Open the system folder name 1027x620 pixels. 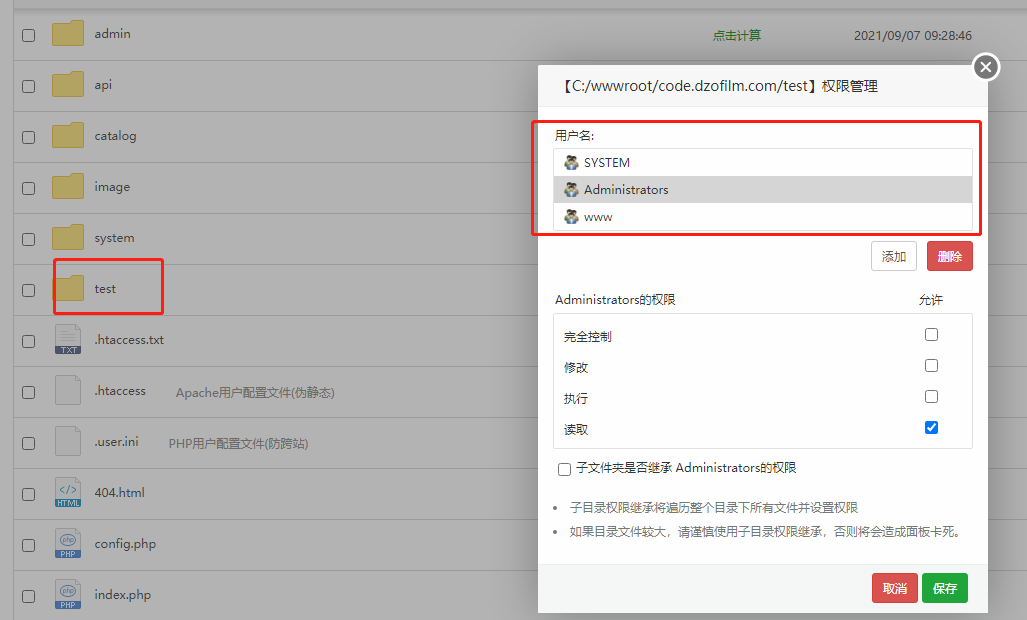(114, 238)
